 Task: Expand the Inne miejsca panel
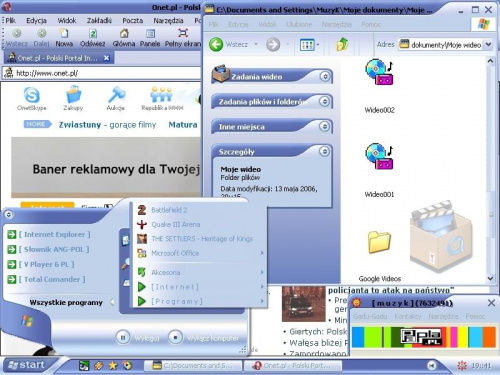point(324,126)
